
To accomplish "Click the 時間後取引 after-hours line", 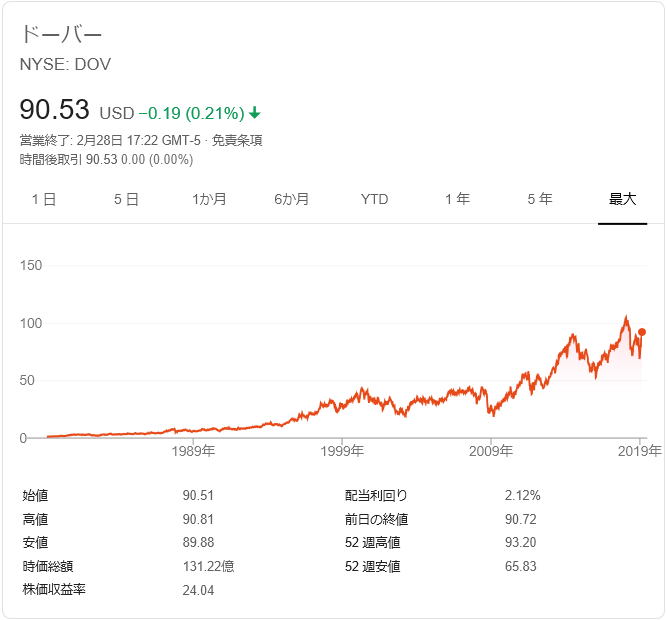I will (x=106, y=159).
